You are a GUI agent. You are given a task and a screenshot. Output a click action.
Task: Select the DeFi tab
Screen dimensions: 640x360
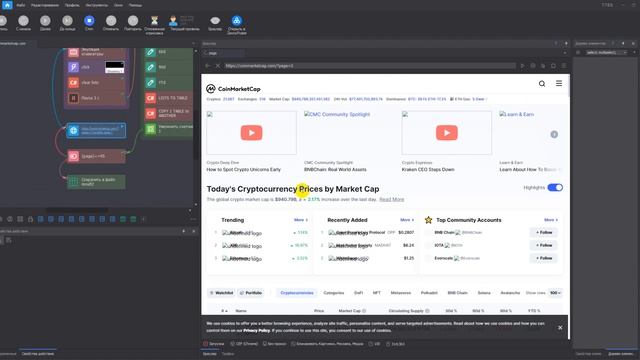[x=358, y=293]
